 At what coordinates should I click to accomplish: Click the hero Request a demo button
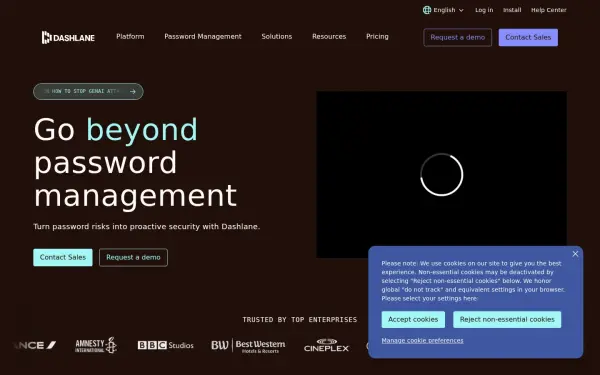coord(133,258)
